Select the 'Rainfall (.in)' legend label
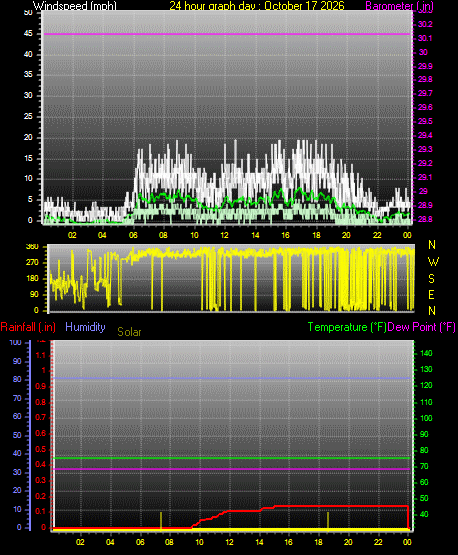 pos(28,327)
